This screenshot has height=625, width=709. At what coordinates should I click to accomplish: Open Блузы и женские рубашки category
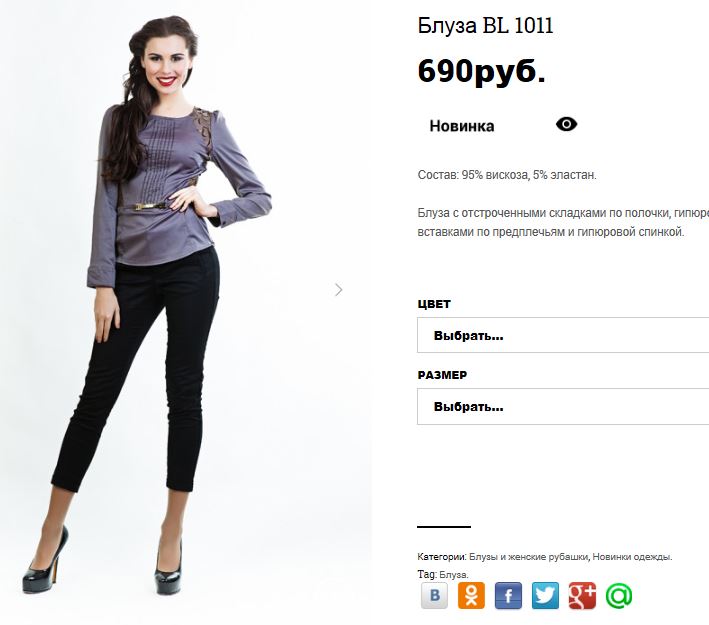[529, 557]
